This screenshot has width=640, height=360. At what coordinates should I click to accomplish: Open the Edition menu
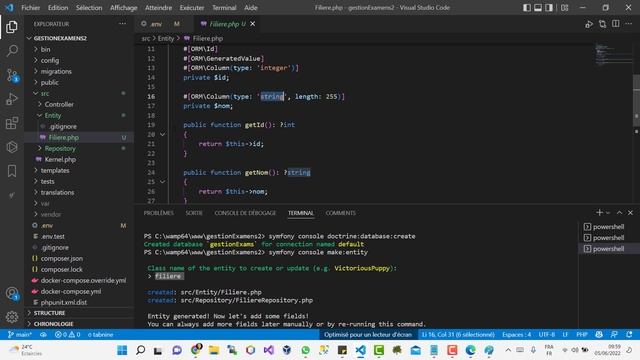(58, 8)
